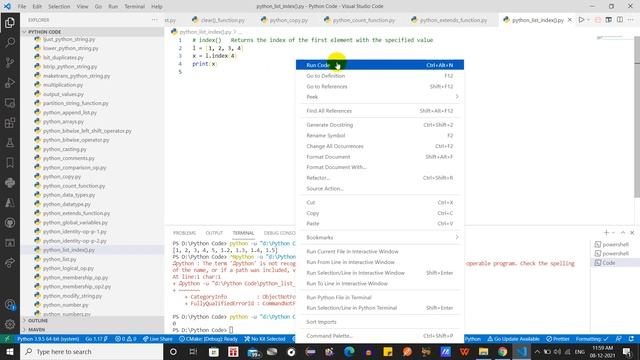Expand the Peek submenu arrow
Screen dimensions: 640x360
(x=457, y=97)
